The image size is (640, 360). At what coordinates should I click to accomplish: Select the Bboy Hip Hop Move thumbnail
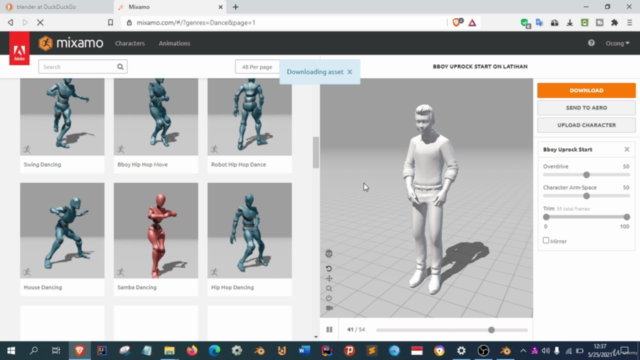156,117
